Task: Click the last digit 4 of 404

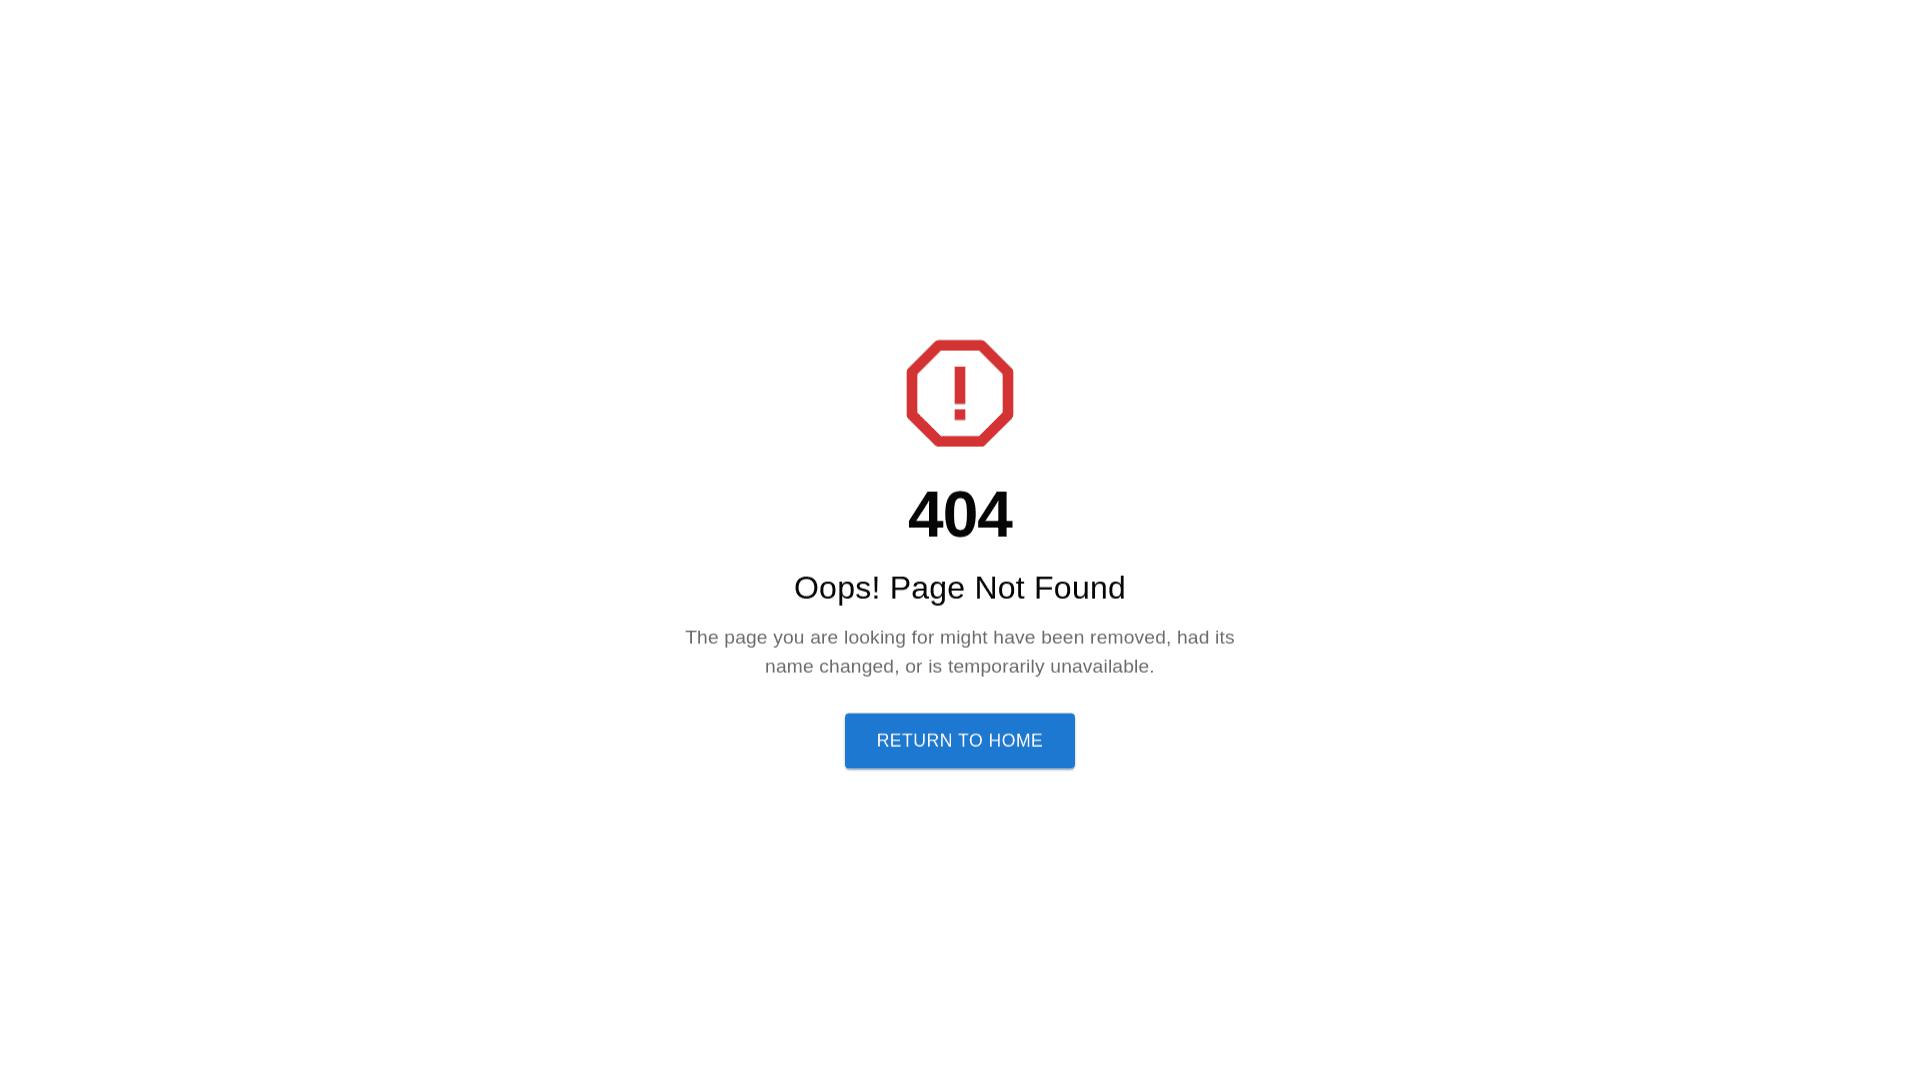Action: click(x=995, y=515)
